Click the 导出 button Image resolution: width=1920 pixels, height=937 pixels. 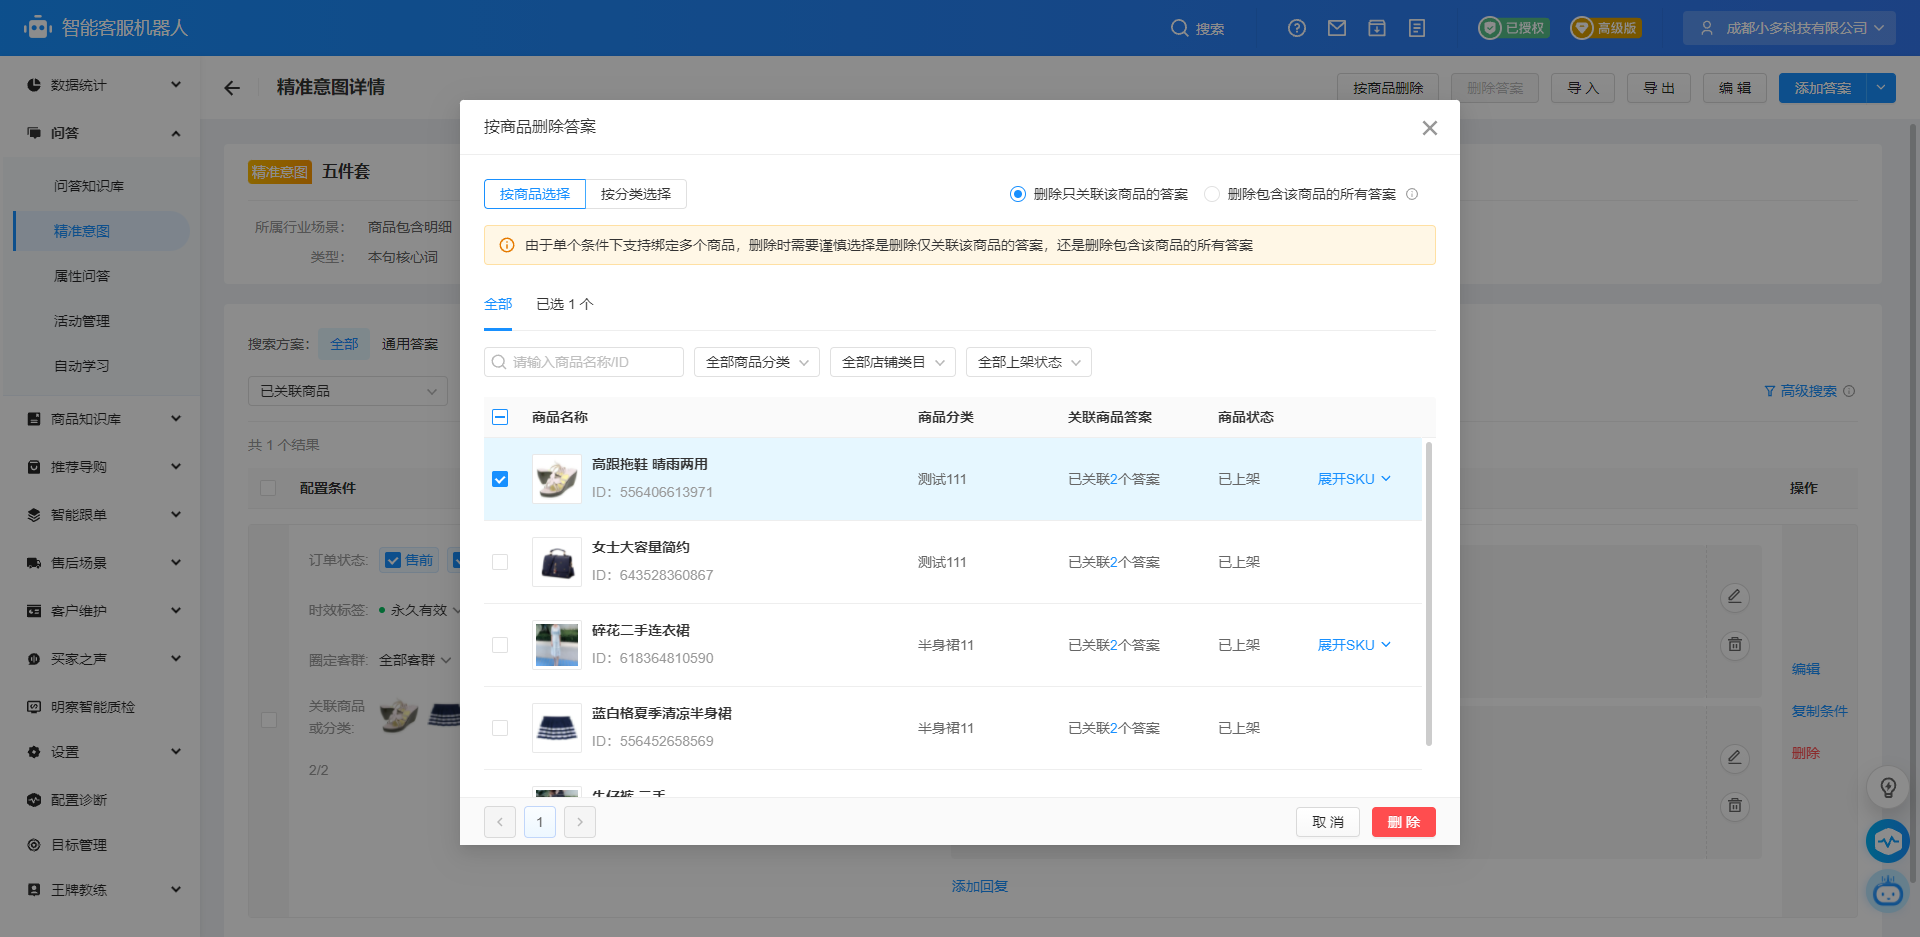(x=1659, y=88)
